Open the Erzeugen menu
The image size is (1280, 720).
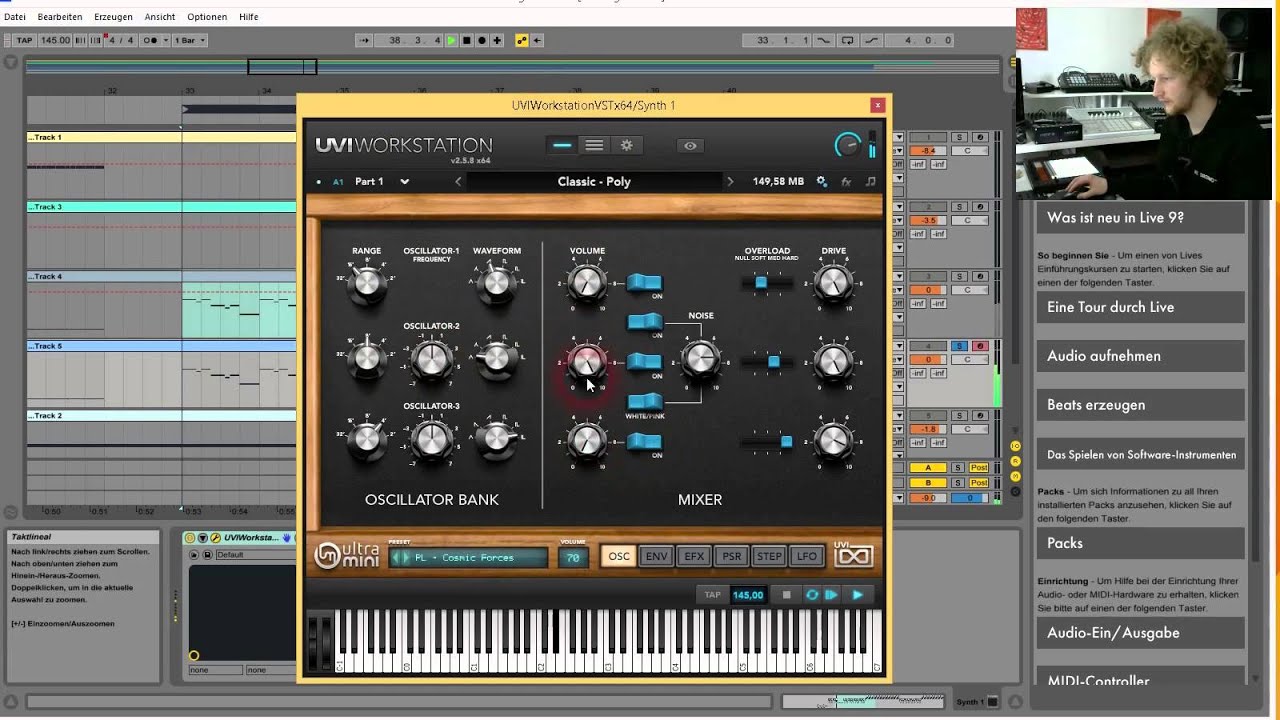point(113,17)
